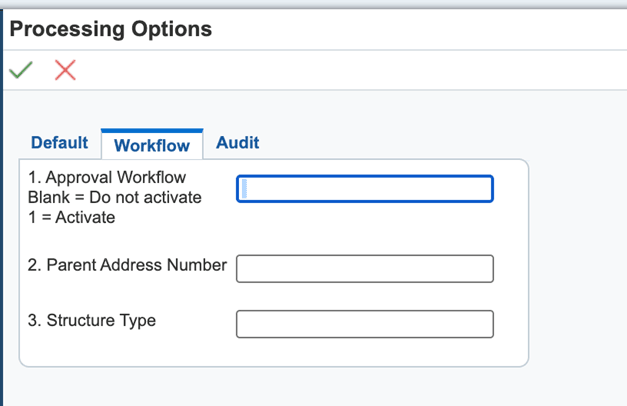Click the '3. Structure Type' label

(92, 321)
